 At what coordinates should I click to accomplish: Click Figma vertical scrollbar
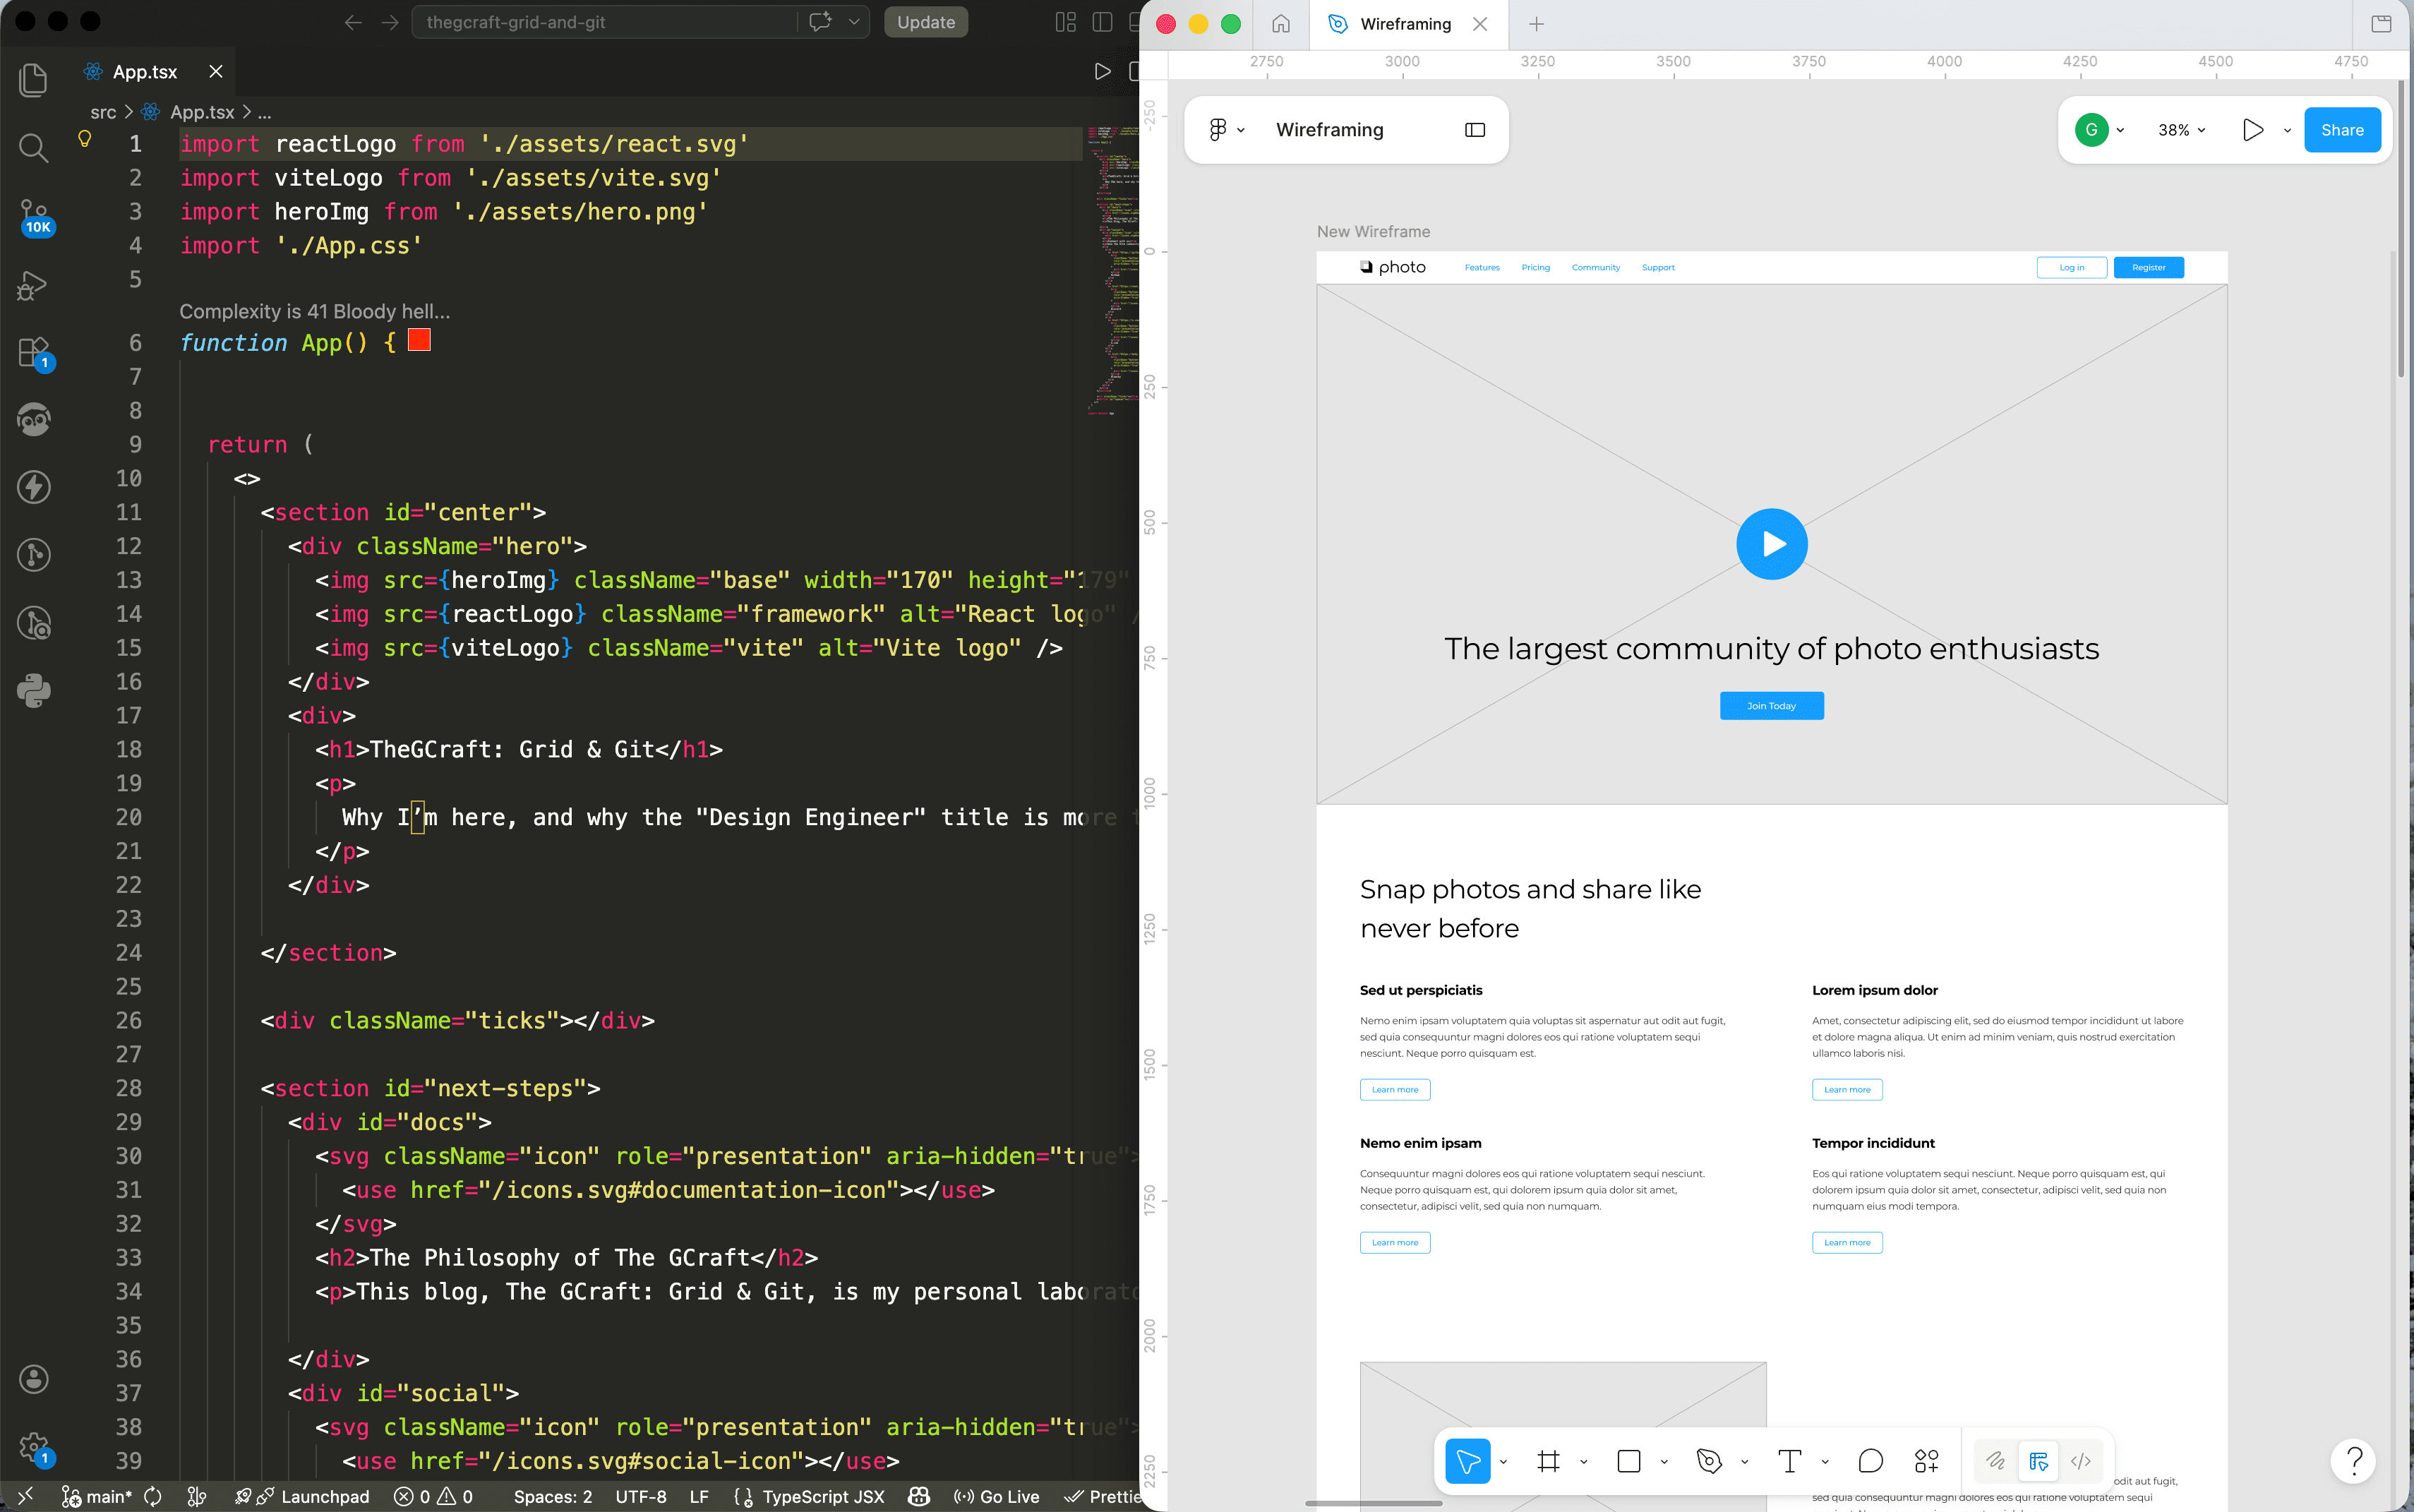click(2400, 230)
